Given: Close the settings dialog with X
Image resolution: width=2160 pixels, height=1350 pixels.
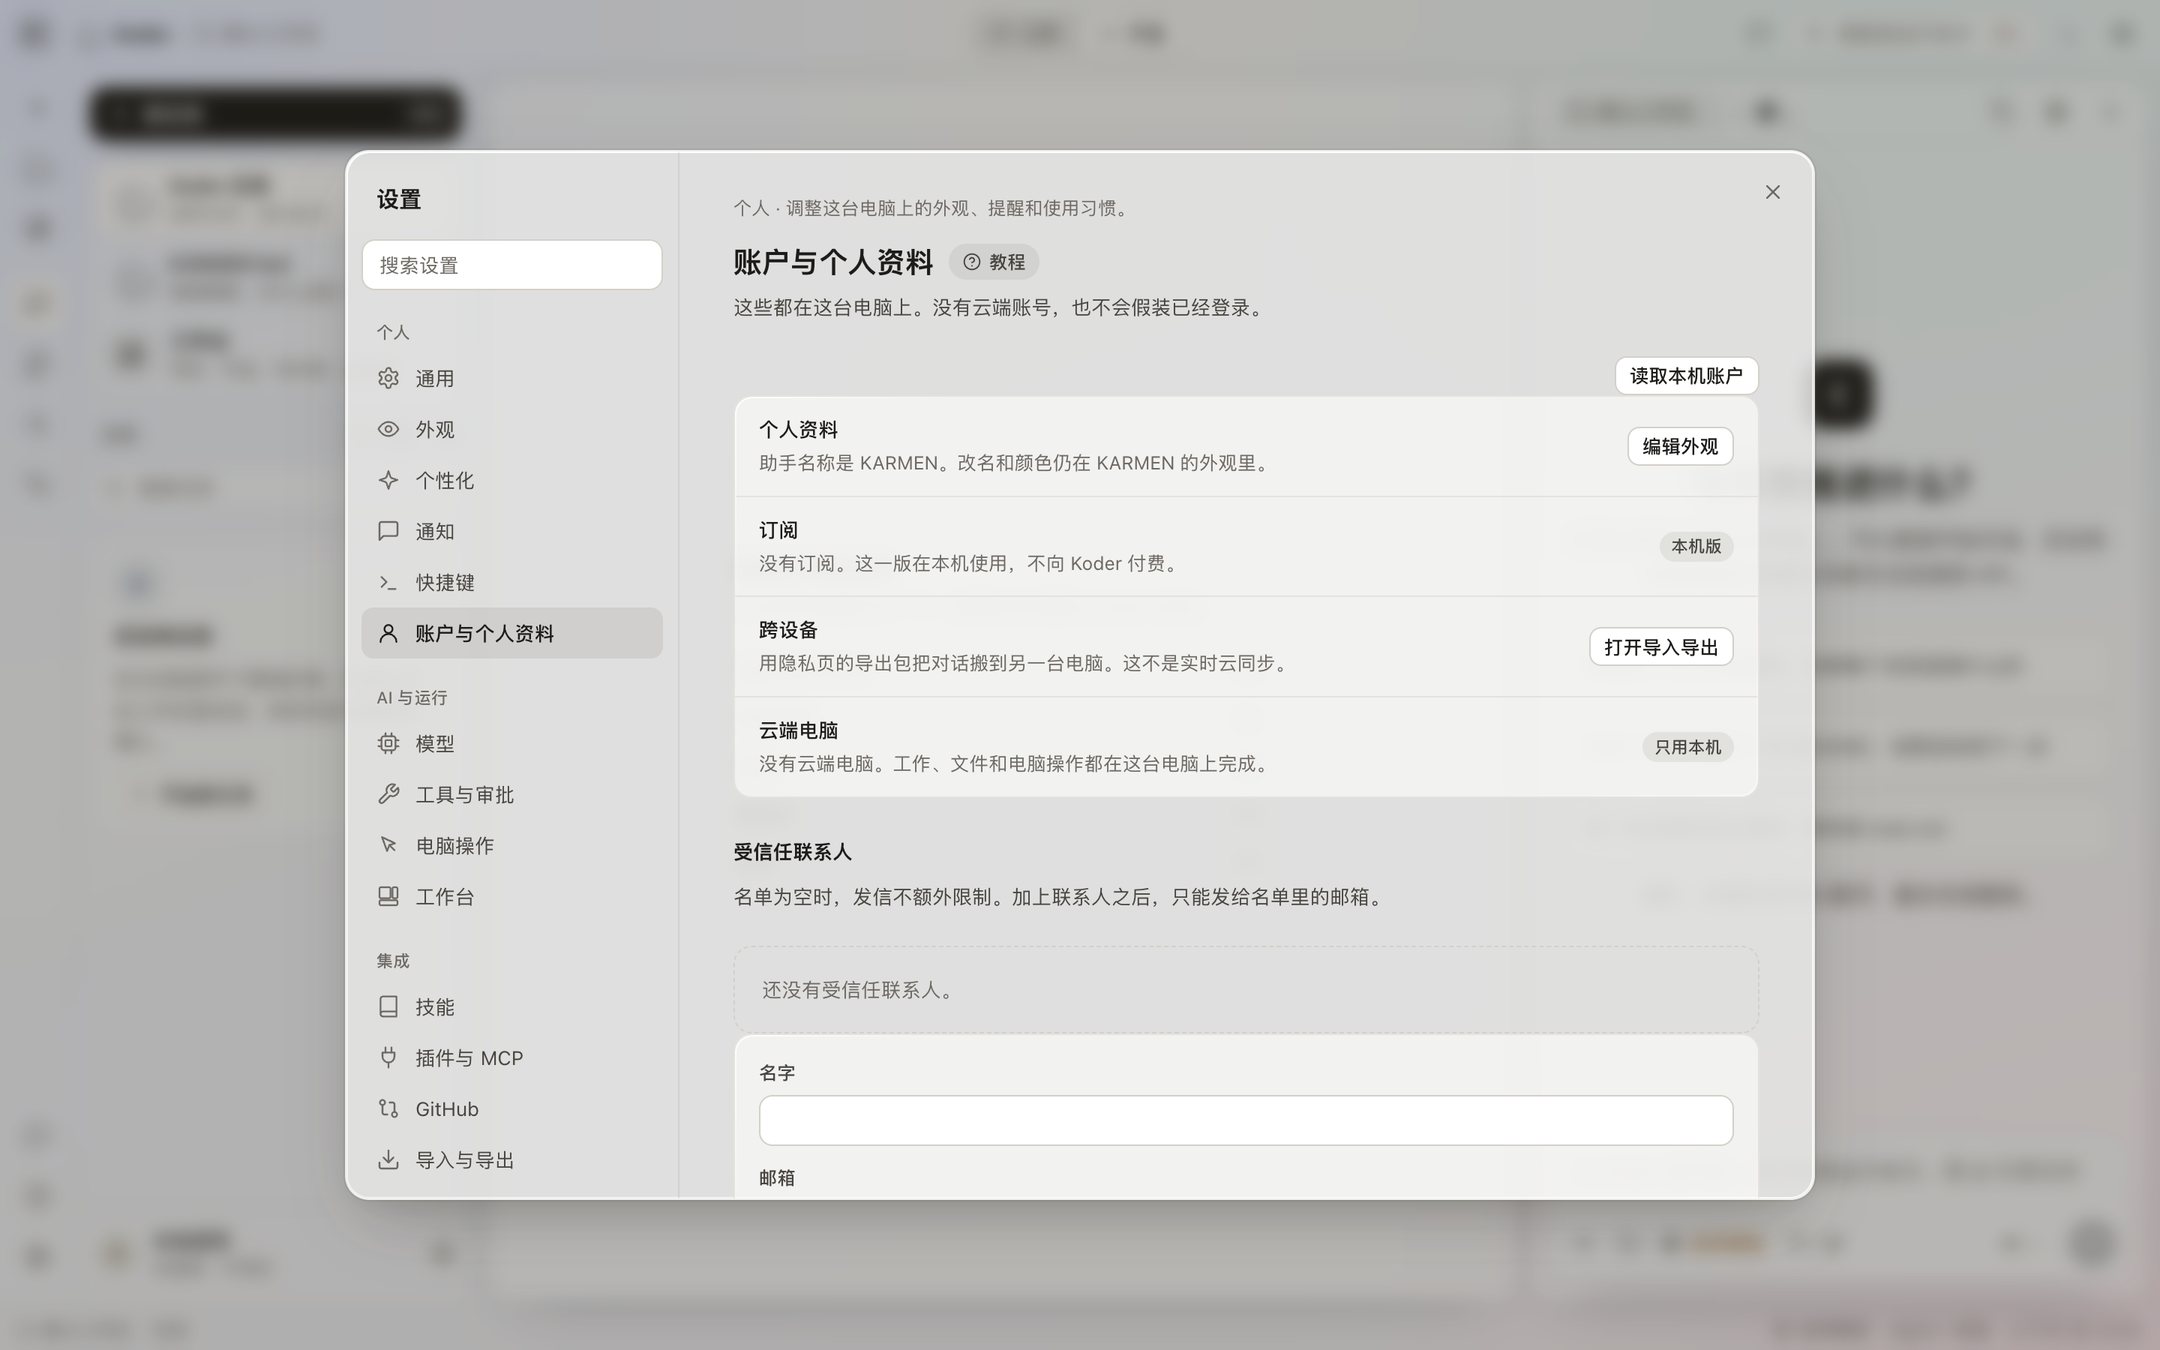Looking at the screenshot, I should [x=1772, y=192].
